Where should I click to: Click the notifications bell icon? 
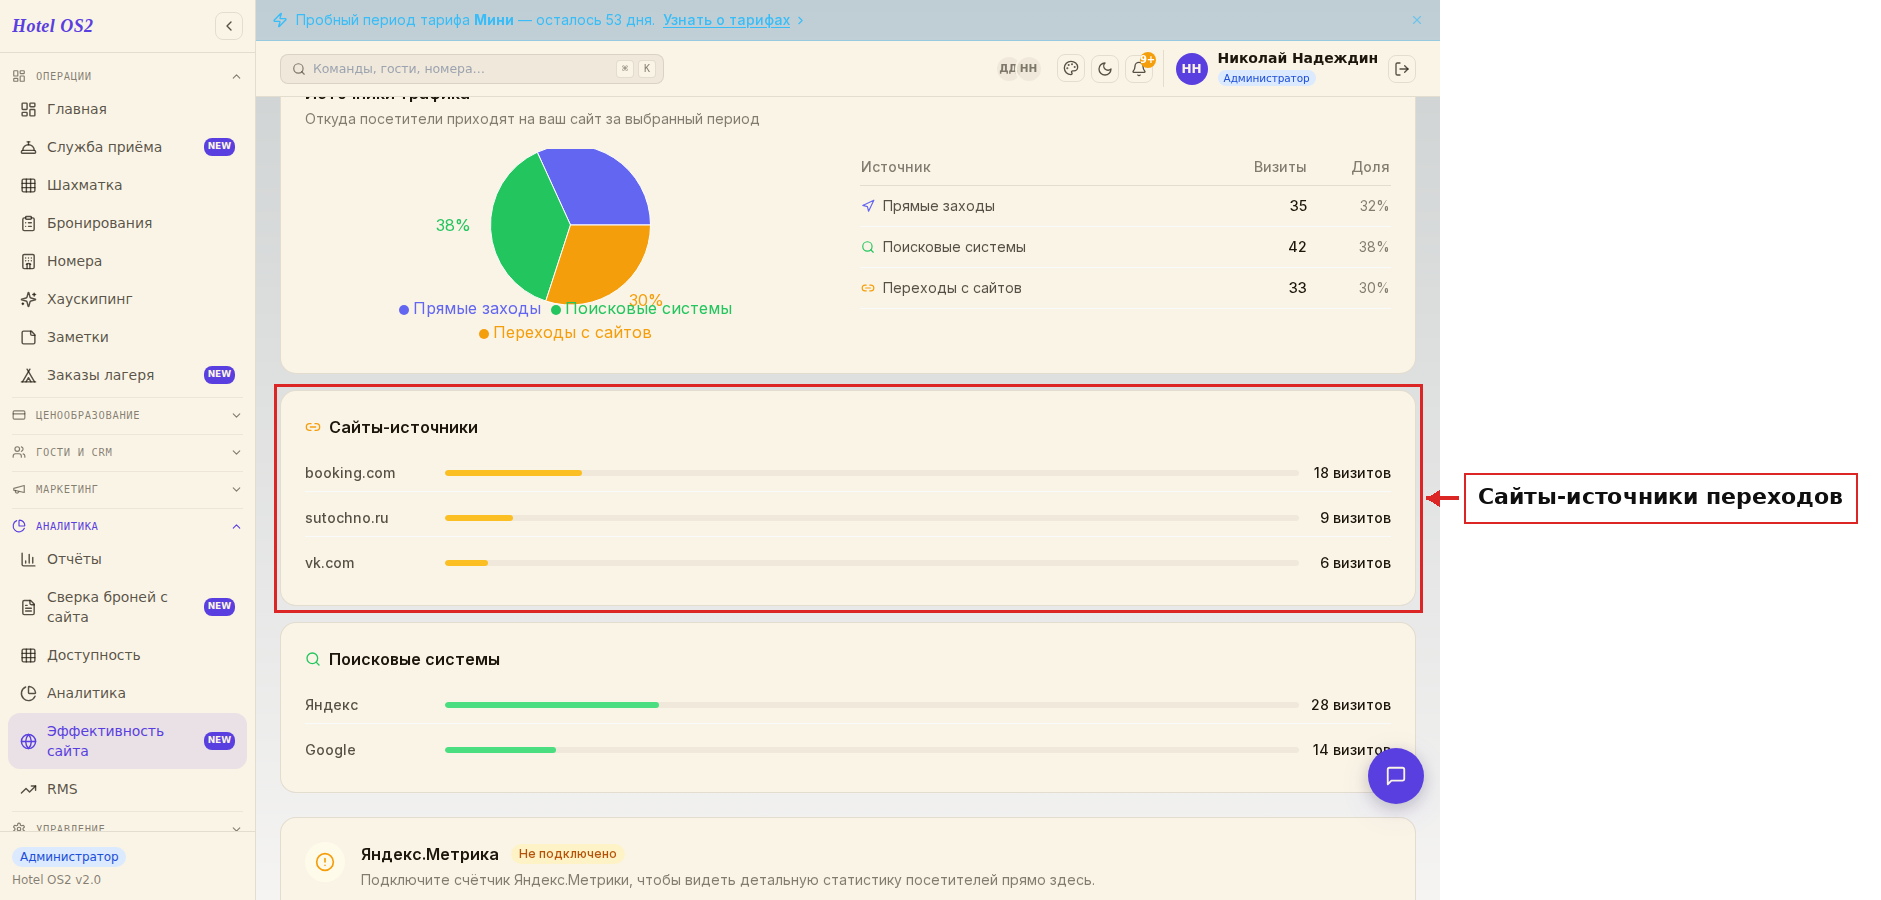point(1139,69)
